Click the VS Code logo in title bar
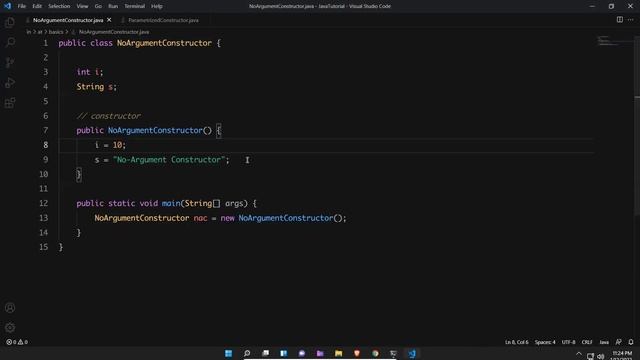This screenshot has height=360, width=640. (x=7, y=6)
